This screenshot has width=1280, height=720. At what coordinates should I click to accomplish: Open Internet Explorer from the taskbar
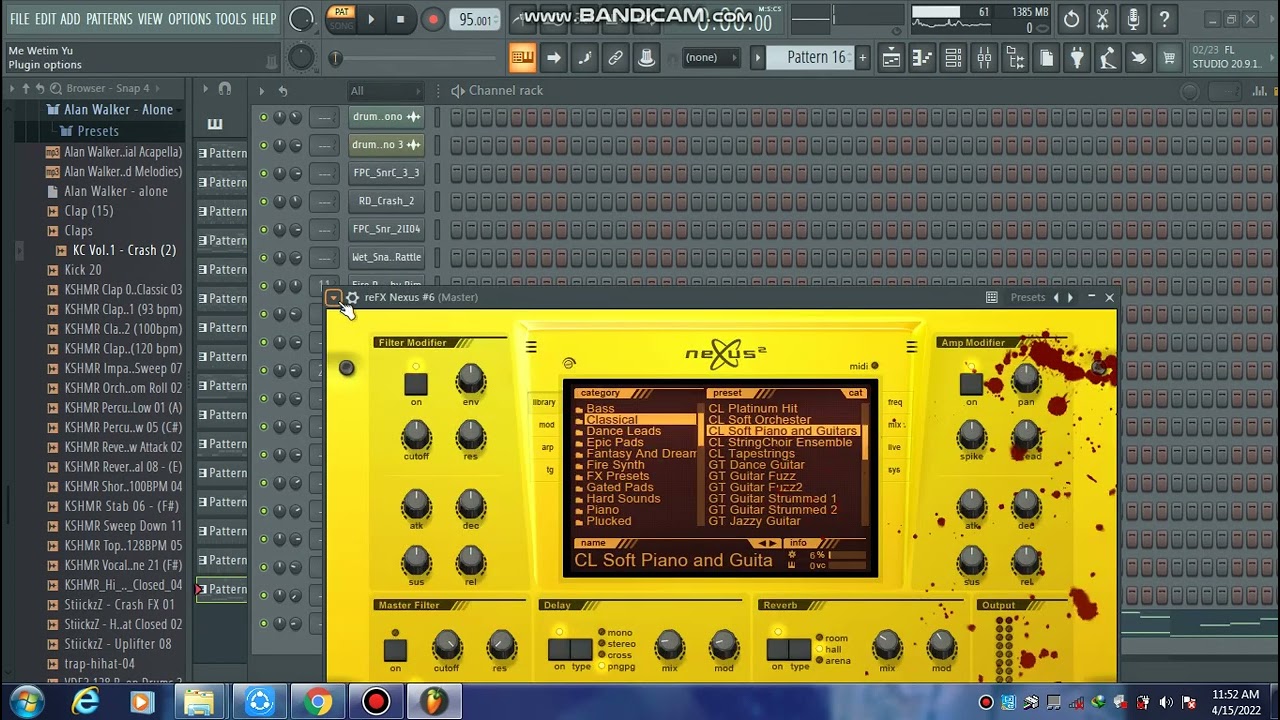click(85, 702)
